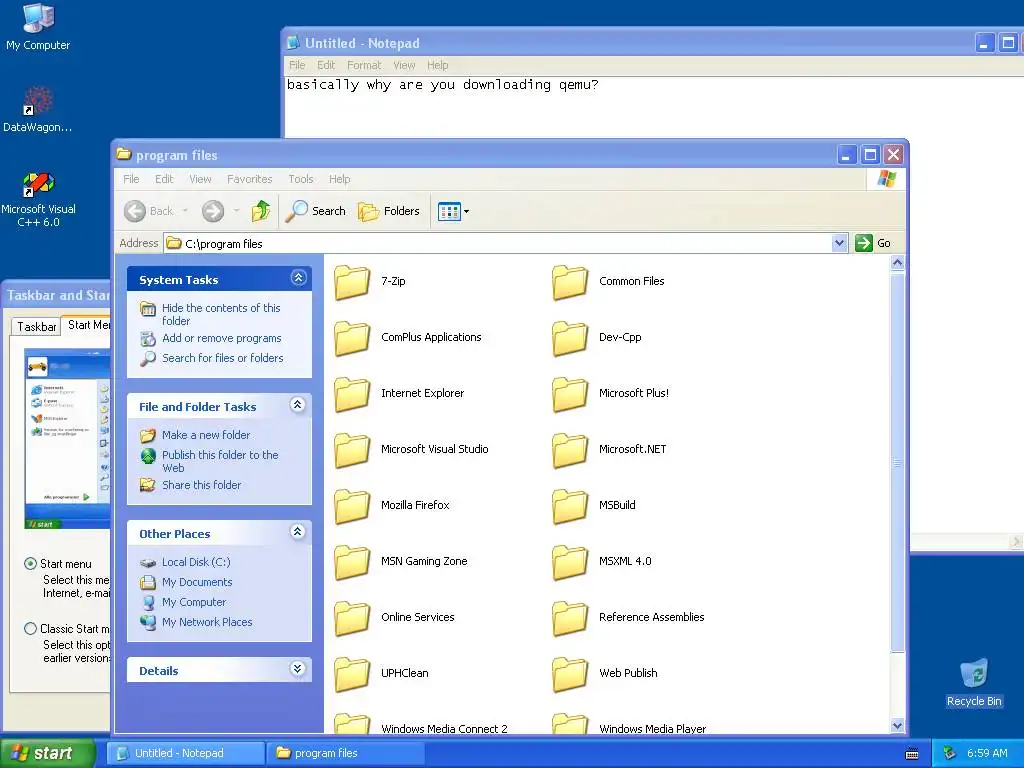The height and width of the screenshot is (768, 1024).
Task: Select the MSN Gaming Zone folder
Action: coord(401,562)
